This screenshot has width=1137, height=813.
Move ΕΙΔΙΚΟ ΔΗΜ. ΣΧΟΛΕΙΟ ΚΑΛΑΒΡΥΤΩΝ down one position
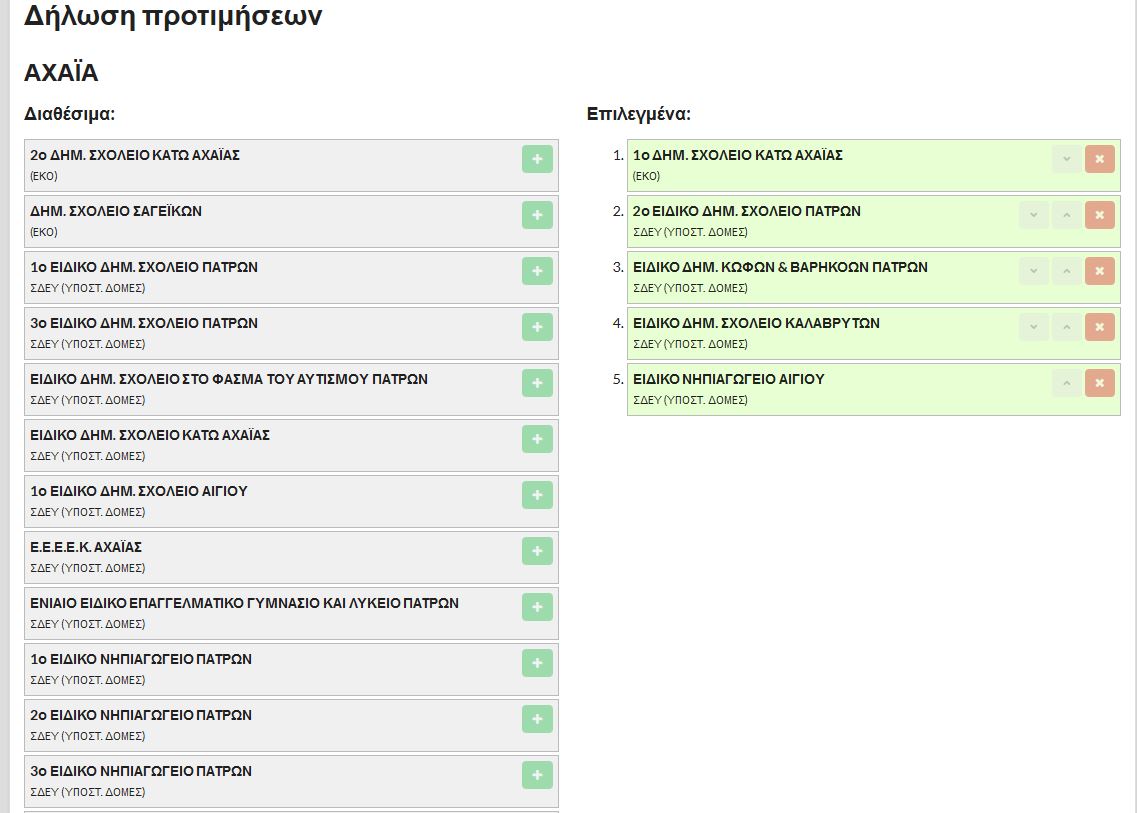1033,327
